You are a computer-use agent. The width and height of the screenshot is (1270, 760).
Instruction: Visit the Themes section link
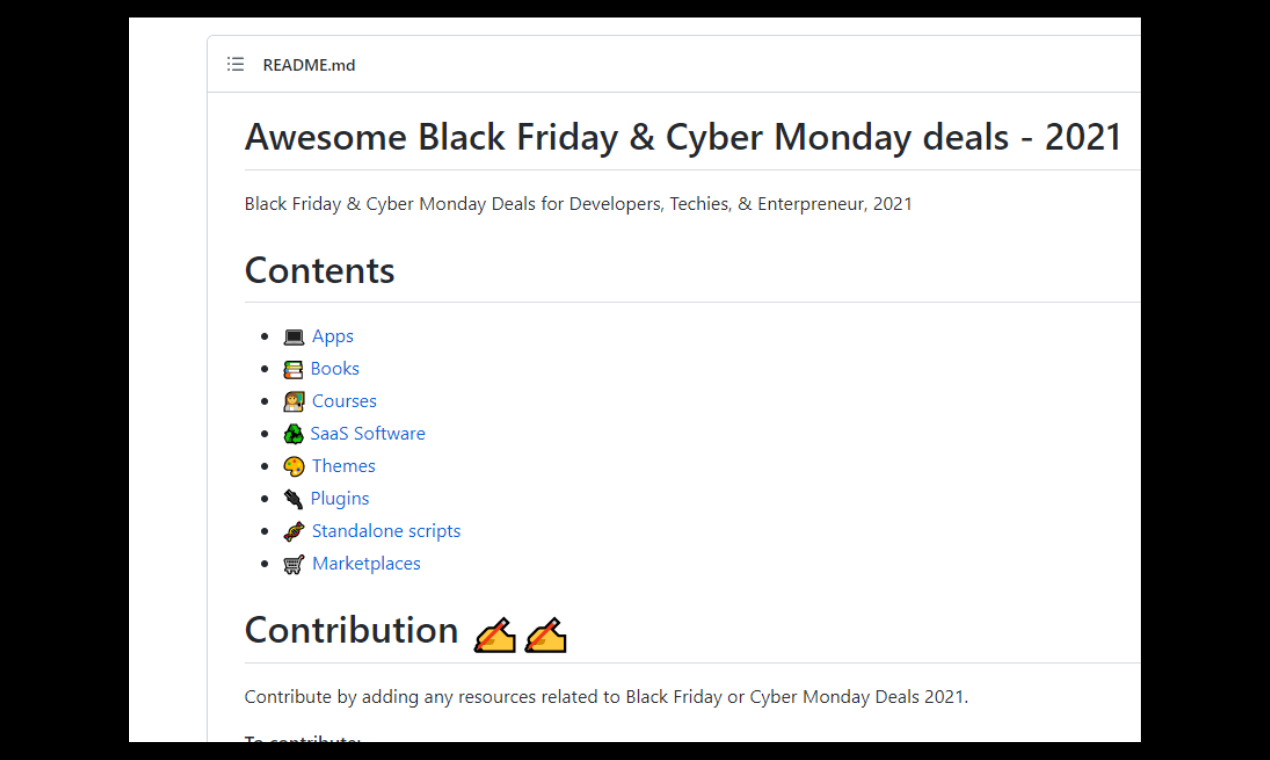[x=343, y=465]
